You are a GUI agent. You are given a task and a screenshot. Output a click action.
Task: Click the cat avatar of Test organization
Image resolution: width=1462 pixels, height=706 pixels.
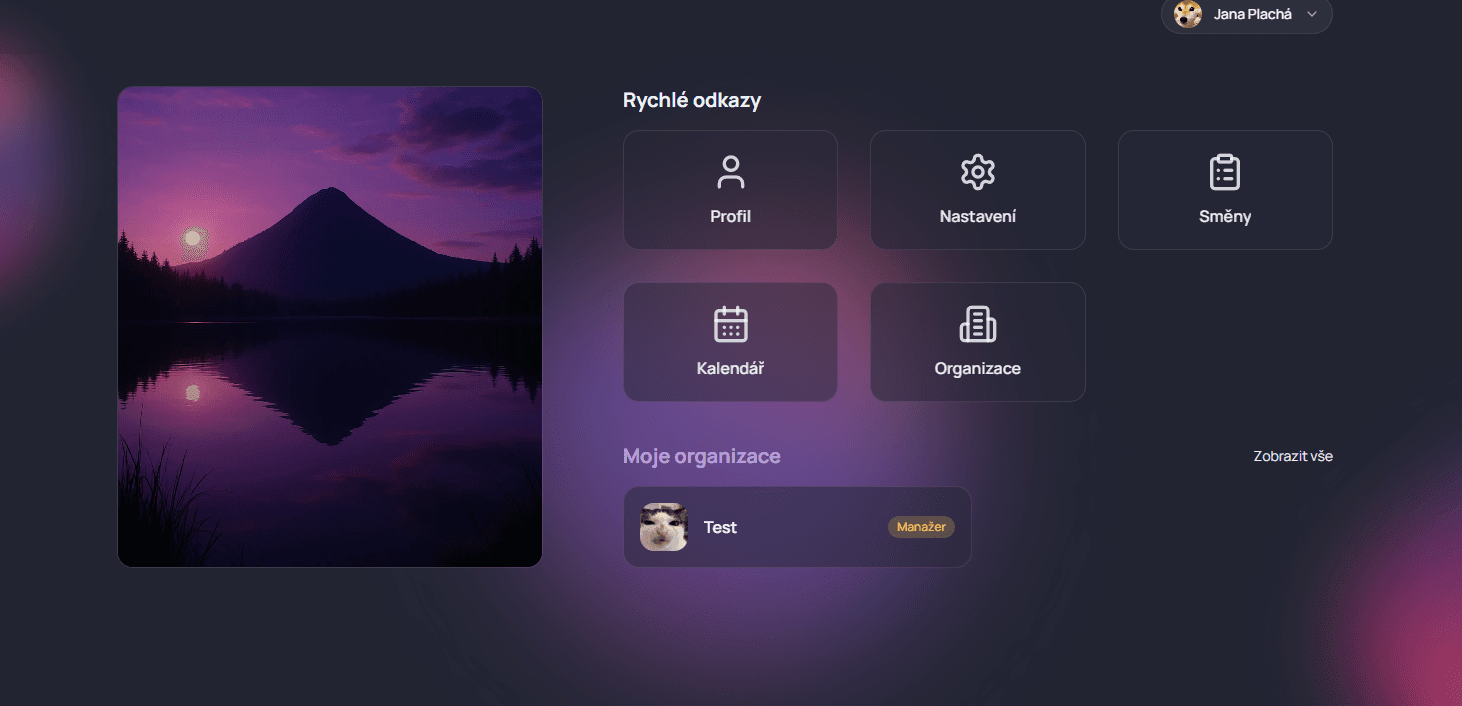(x=663, y=527)
